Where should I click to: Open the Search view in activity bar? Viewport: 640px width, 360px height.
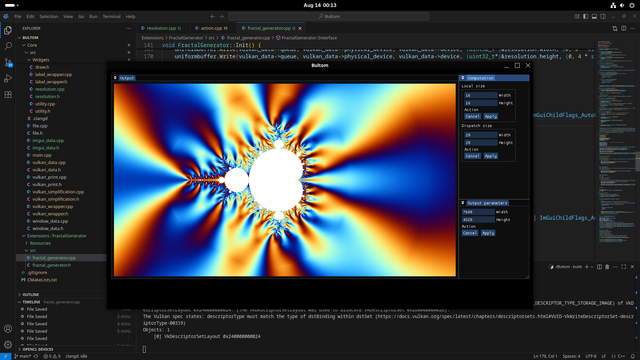[x=8, y=46]
